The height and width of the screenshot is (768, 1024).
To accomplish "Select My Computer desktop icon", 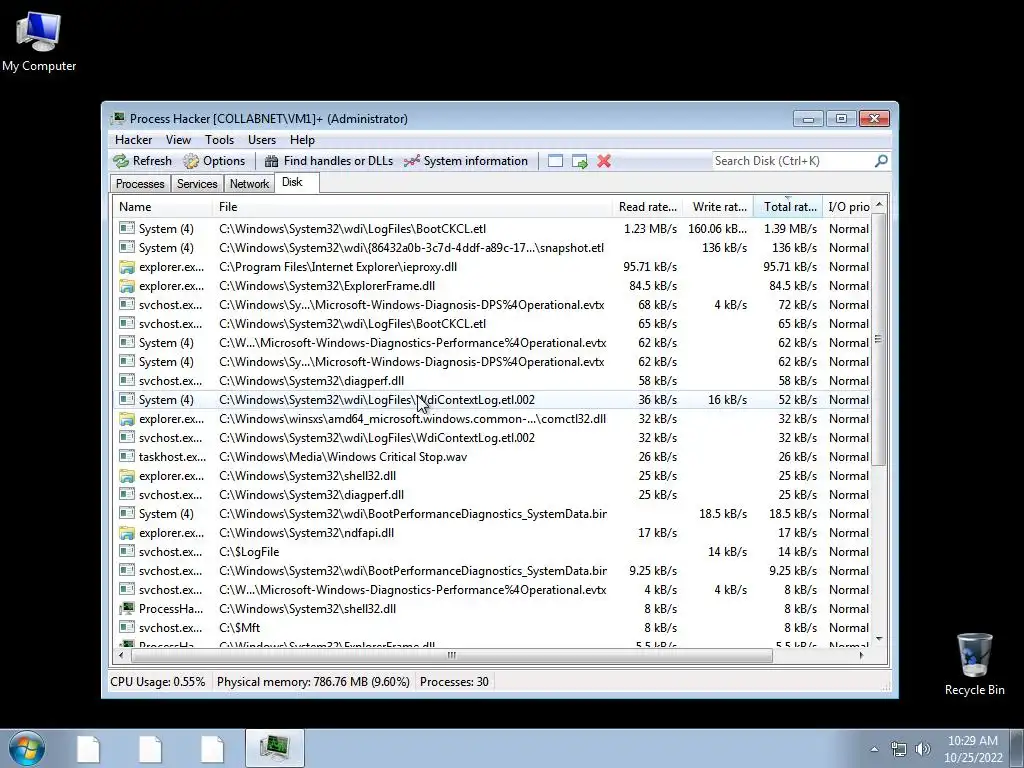I will click(x=39, y=41).
